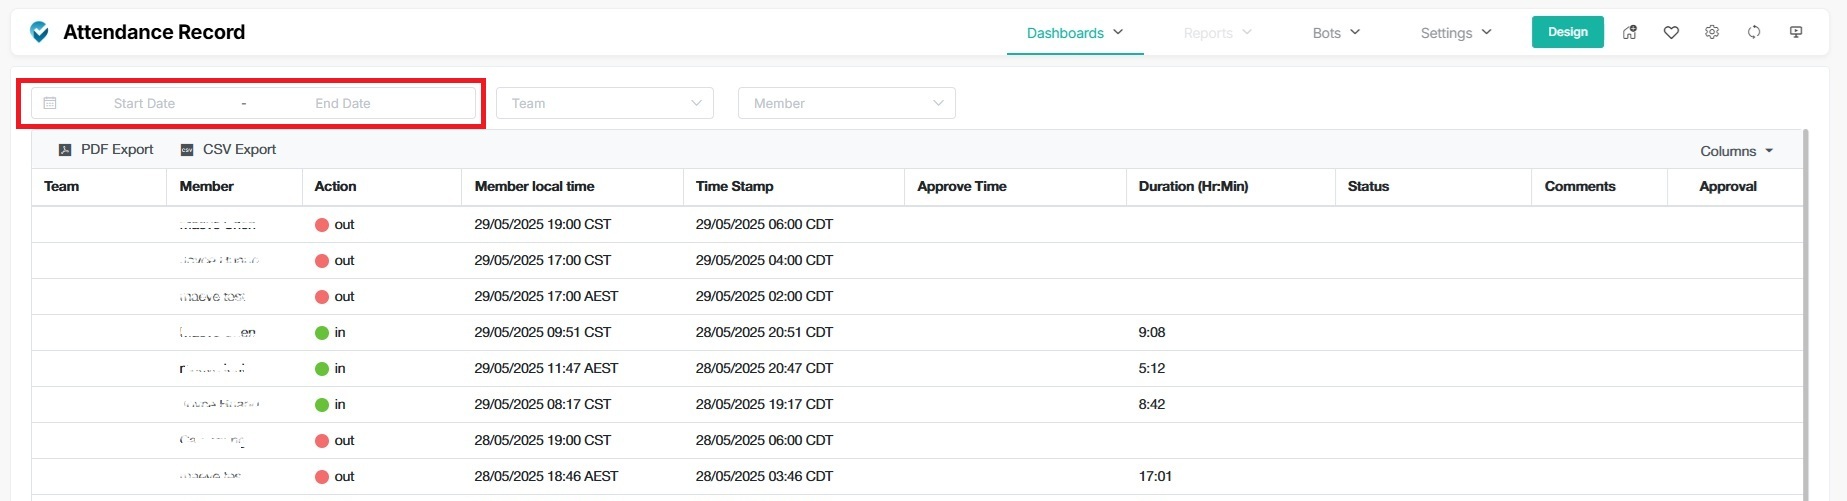
Task: Expand the Team dropdown filter
Action: [604, 103]
